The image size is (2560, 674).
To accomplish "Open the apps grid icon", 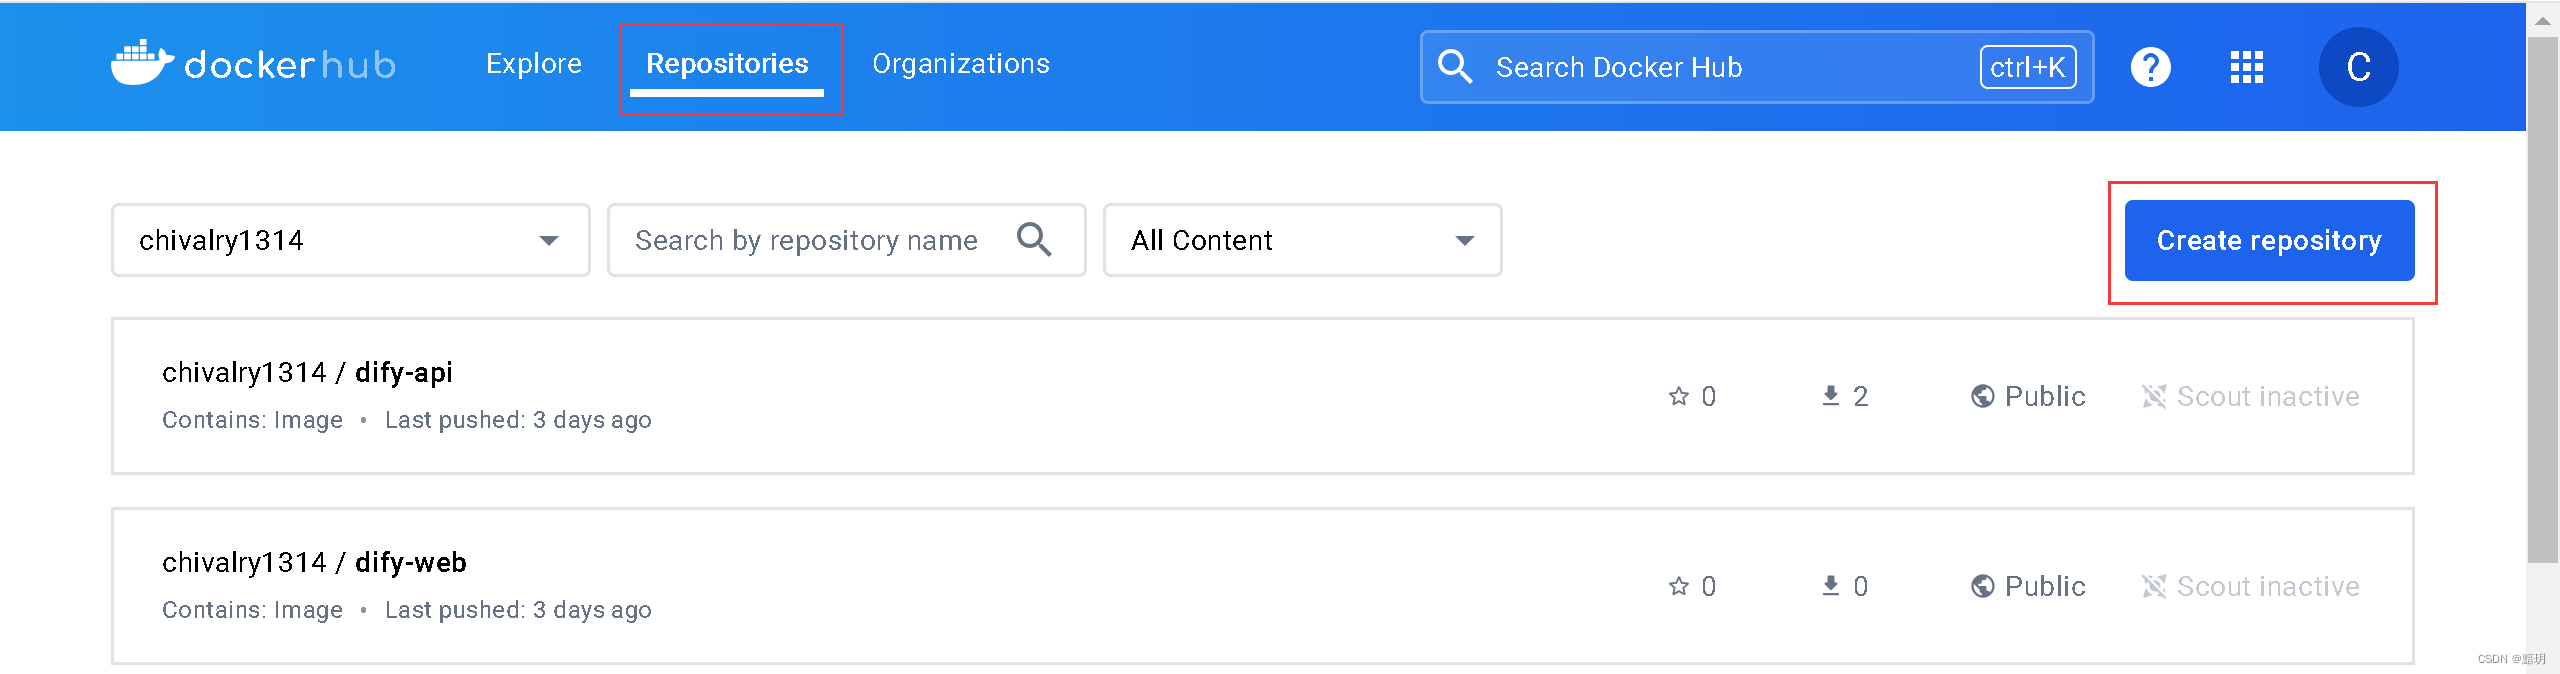I will pos(2246,67).
